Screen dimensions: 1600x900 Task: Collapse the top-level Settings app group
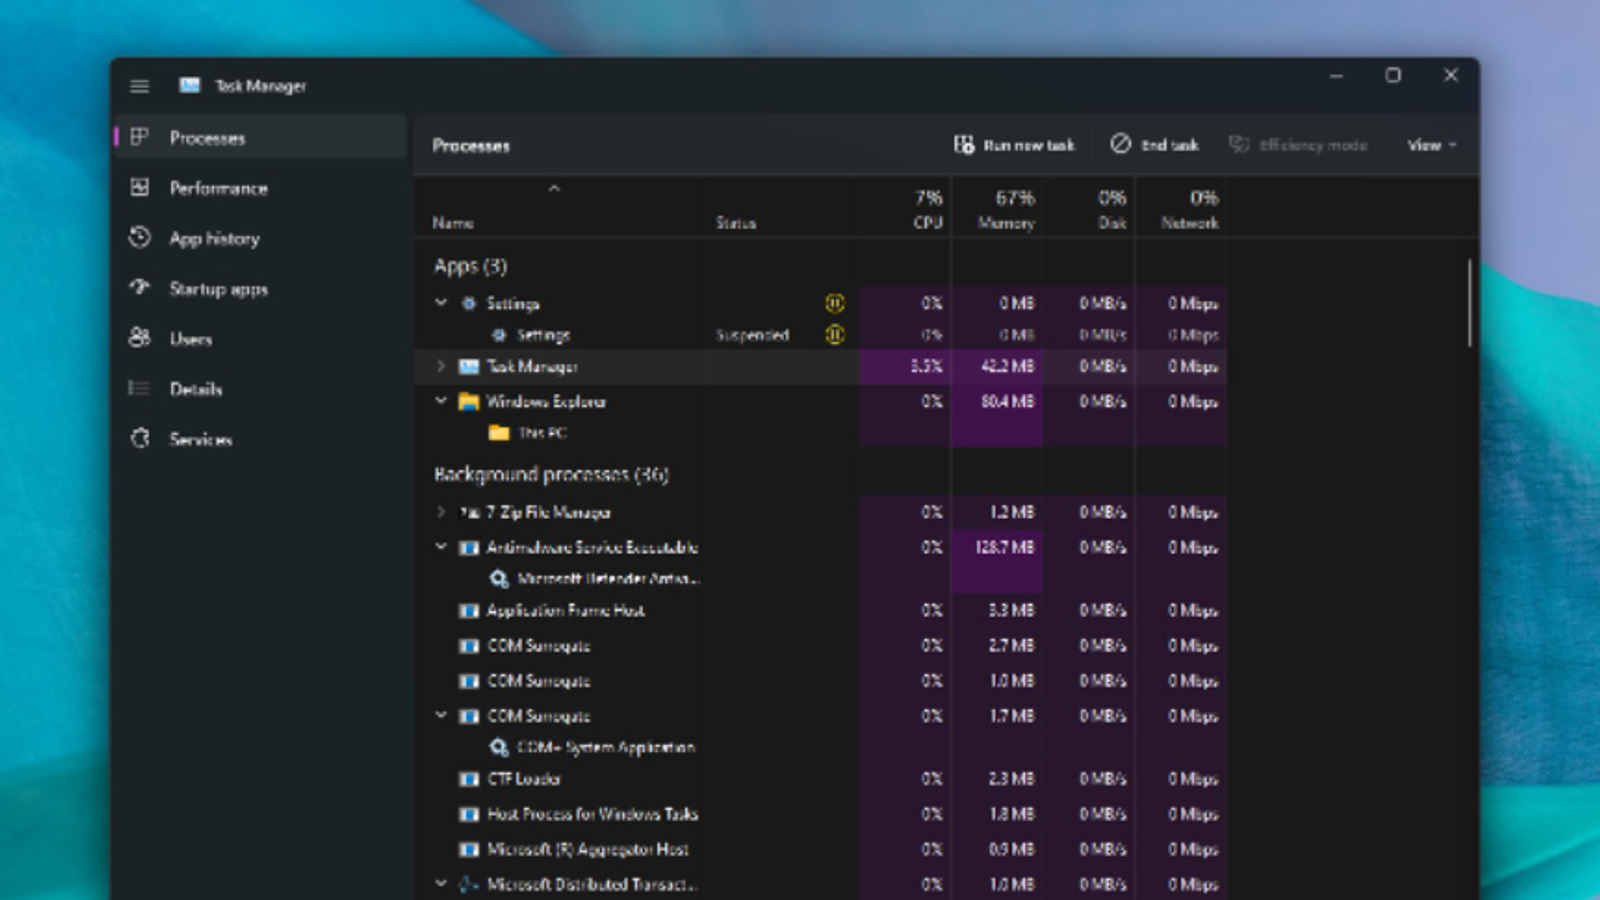pos(441,302)
